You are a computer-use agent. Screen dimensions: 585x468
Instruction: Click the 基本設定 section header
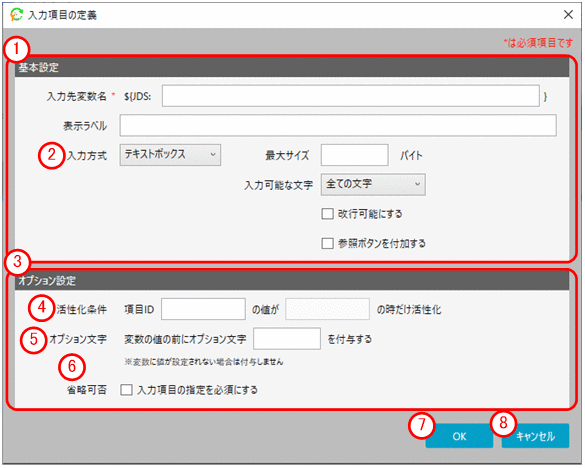point(292,67)
